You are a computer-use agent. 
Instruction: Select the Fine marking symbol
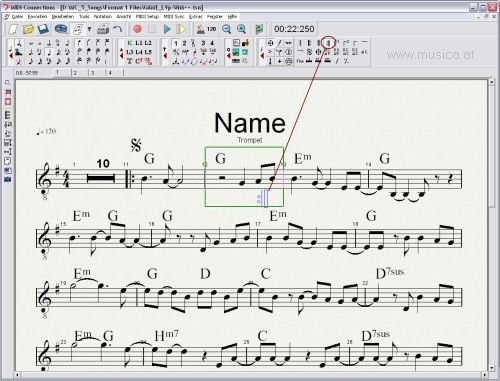click(x=300, y=61)
